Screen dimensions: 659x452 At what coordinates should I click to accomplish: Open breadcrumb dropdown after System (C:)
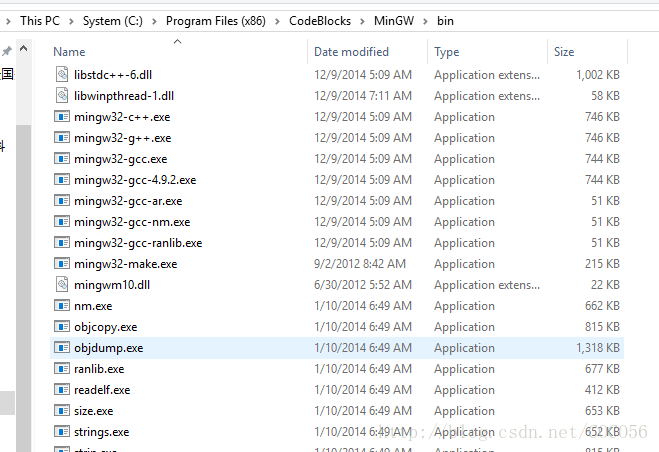pos(154,21)
